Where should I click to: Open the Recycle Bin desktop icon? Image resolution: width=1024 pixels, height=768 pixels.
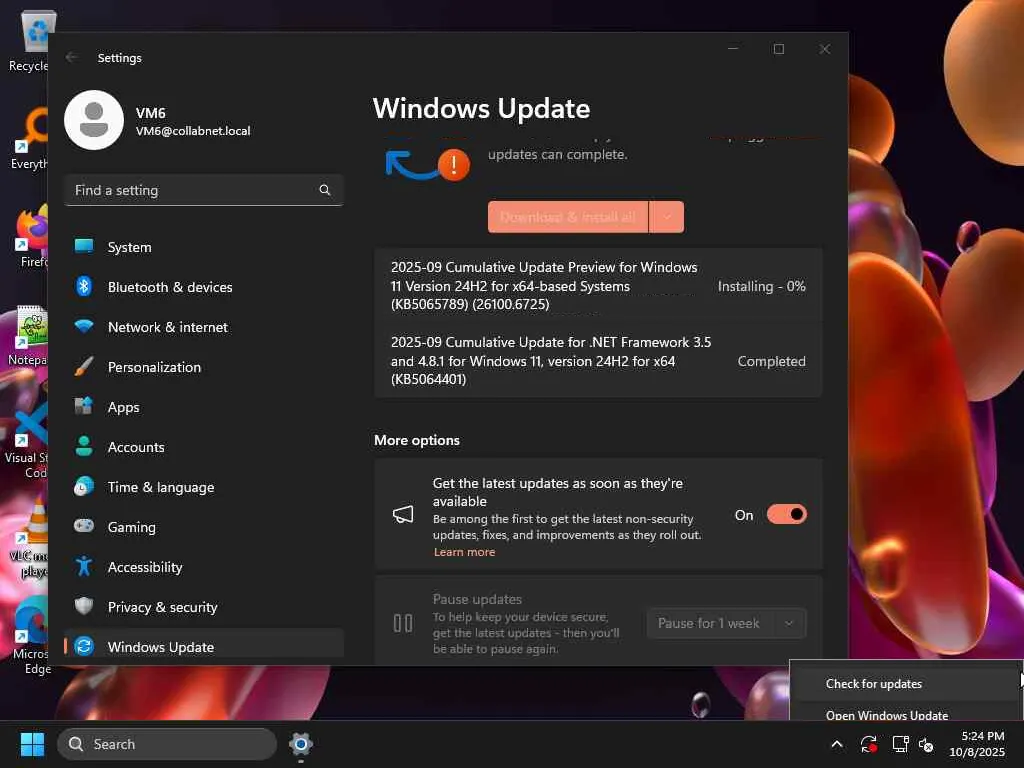[x=29, y=41]
